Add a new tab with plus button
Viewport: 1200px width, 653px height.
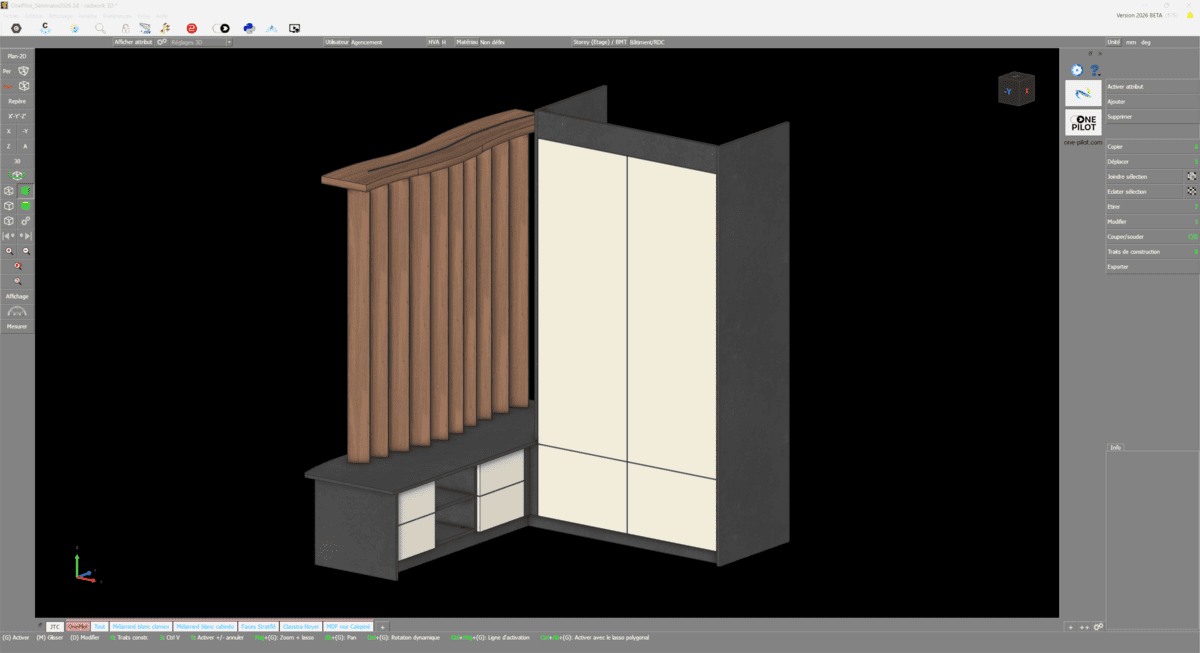(x=382, y=626)
